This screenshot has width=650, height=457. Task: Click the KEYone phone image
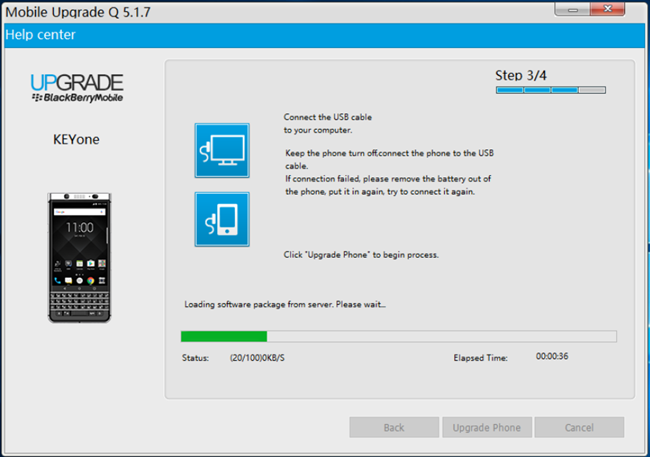tap(79, 257)
